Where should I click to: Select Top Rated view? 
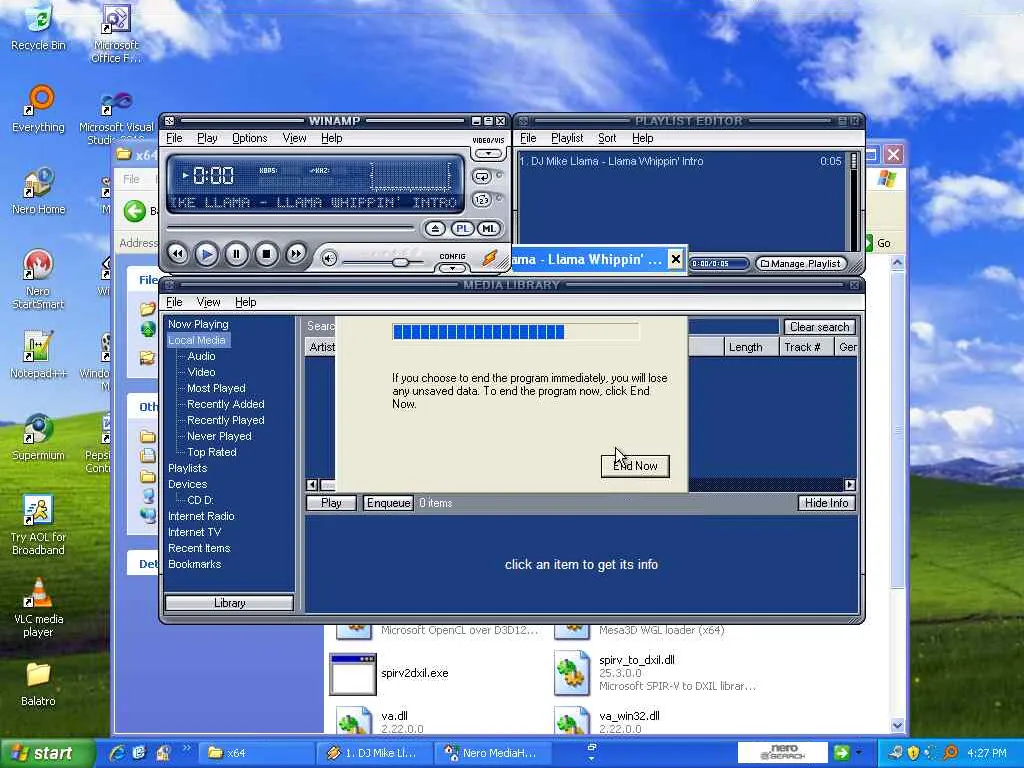point(212,452)
